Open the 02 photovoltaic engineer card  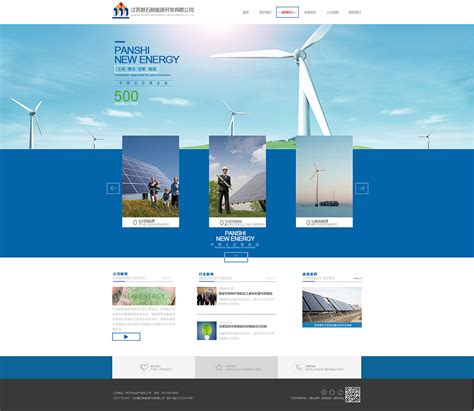pyautogui.click(x=237, y=182)
